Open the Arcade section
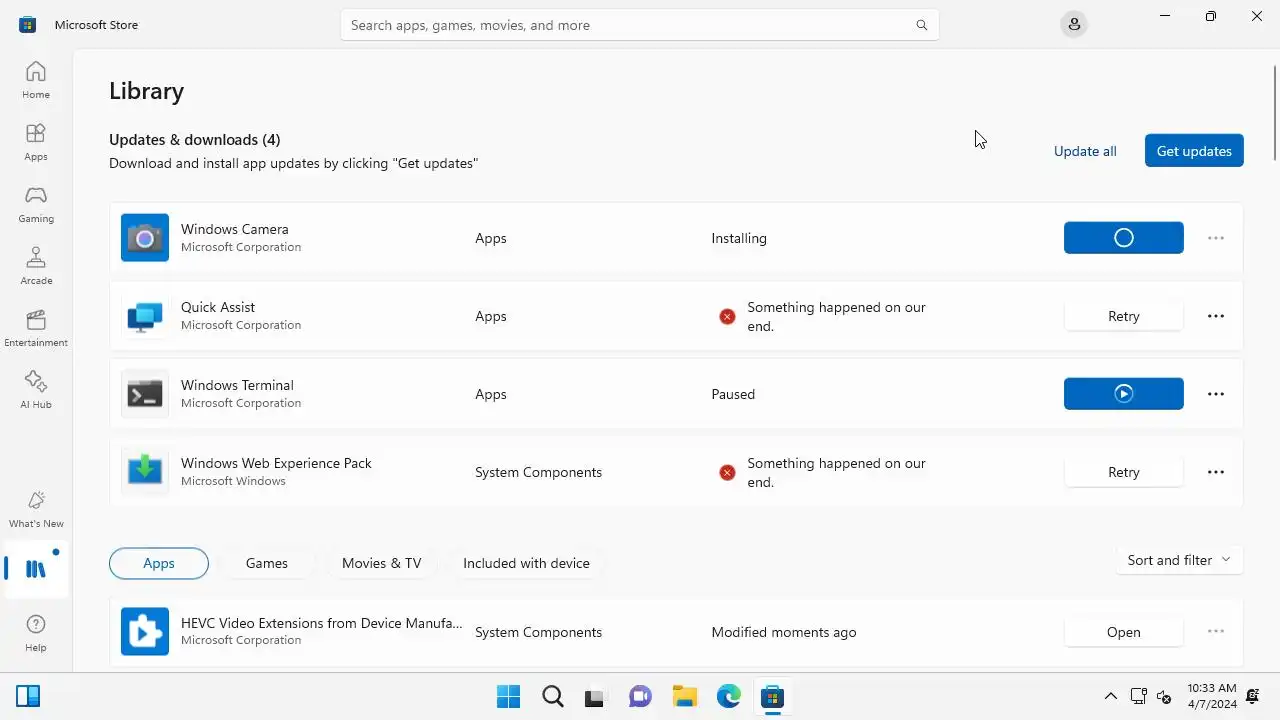The height and width of the screenshot is (720, 1280). (x=36, y=266)
